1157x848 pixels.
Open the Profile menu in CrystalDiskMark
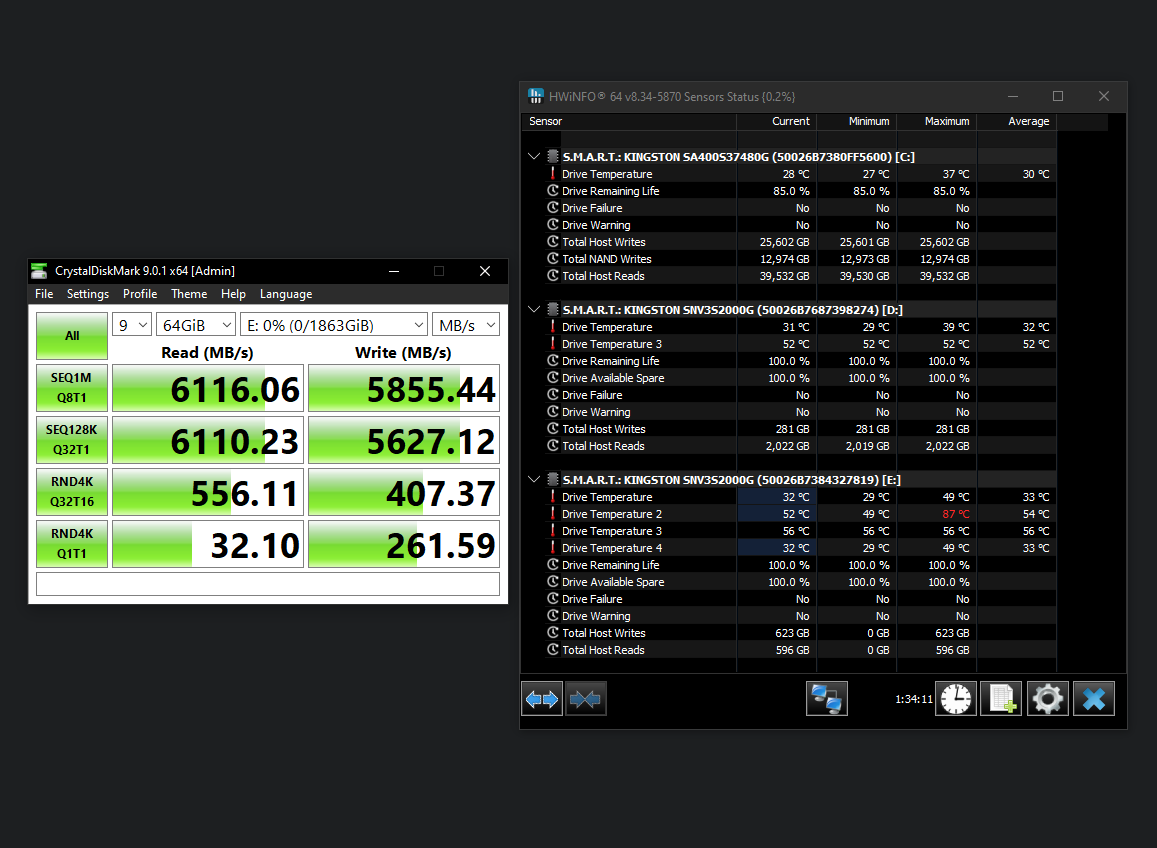tap(140, 294)
